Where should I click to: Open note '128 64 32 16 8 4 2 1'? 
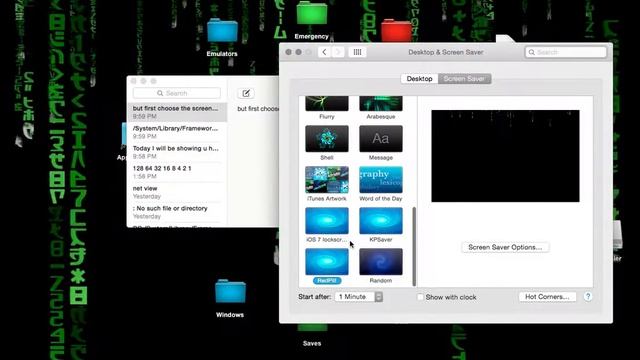[177, 172]
